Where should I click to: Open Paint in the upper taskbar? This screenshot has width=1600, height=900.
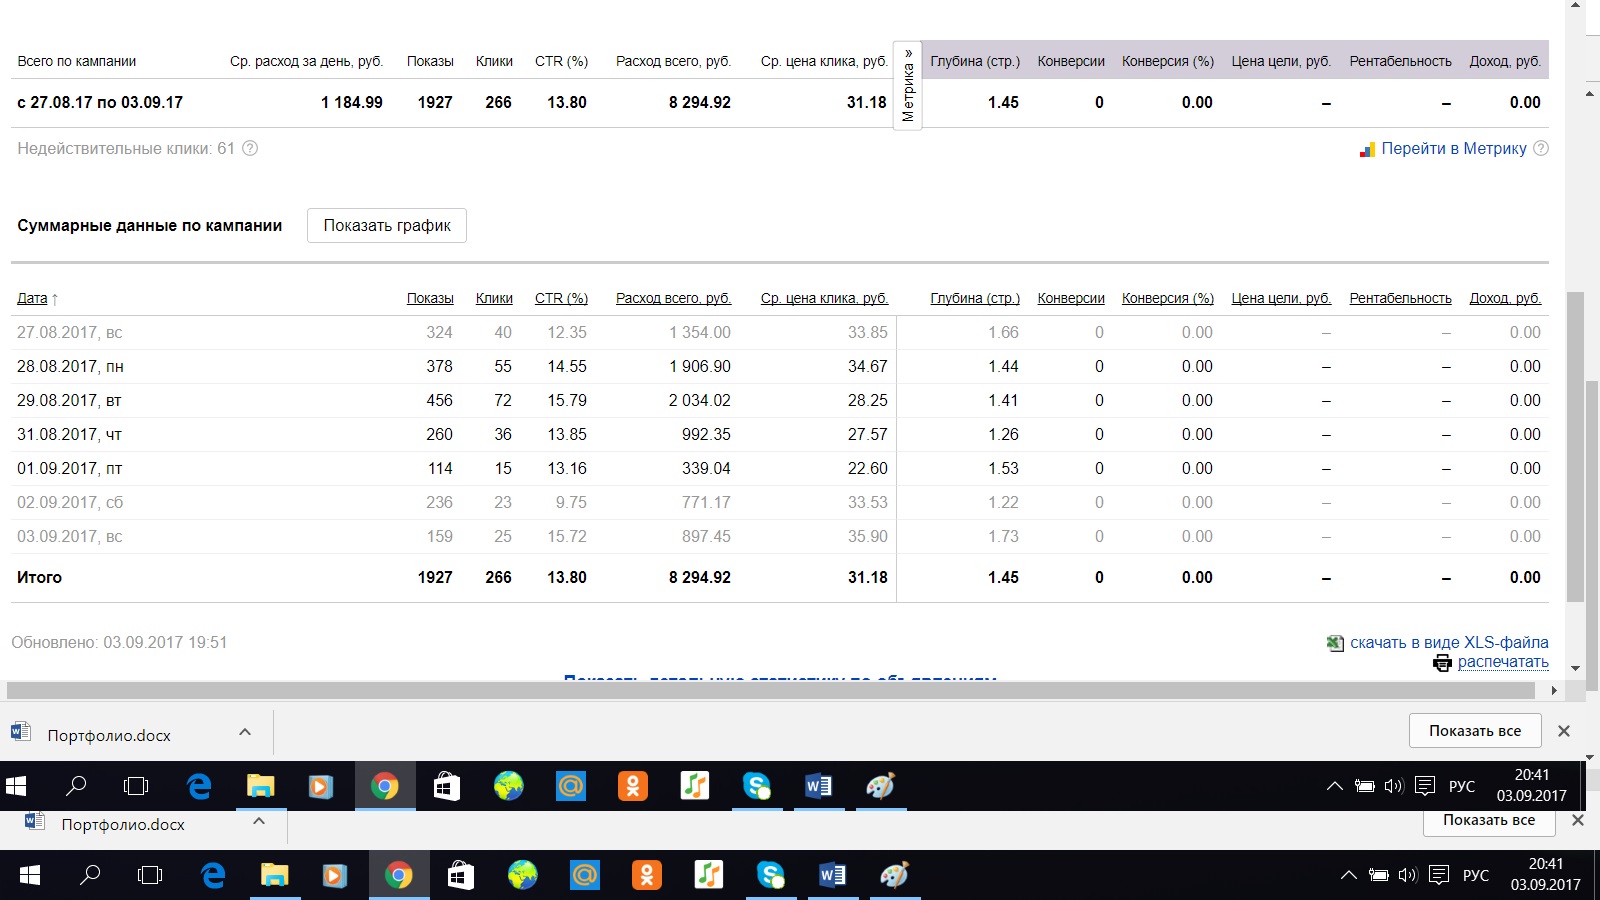[x=881, y=786]
